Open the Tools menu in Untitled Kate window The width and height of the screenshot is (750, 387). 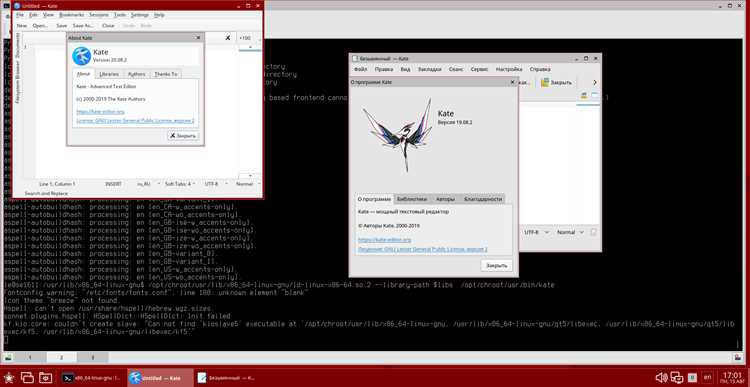pyautogui.click(x=120, y=15)
